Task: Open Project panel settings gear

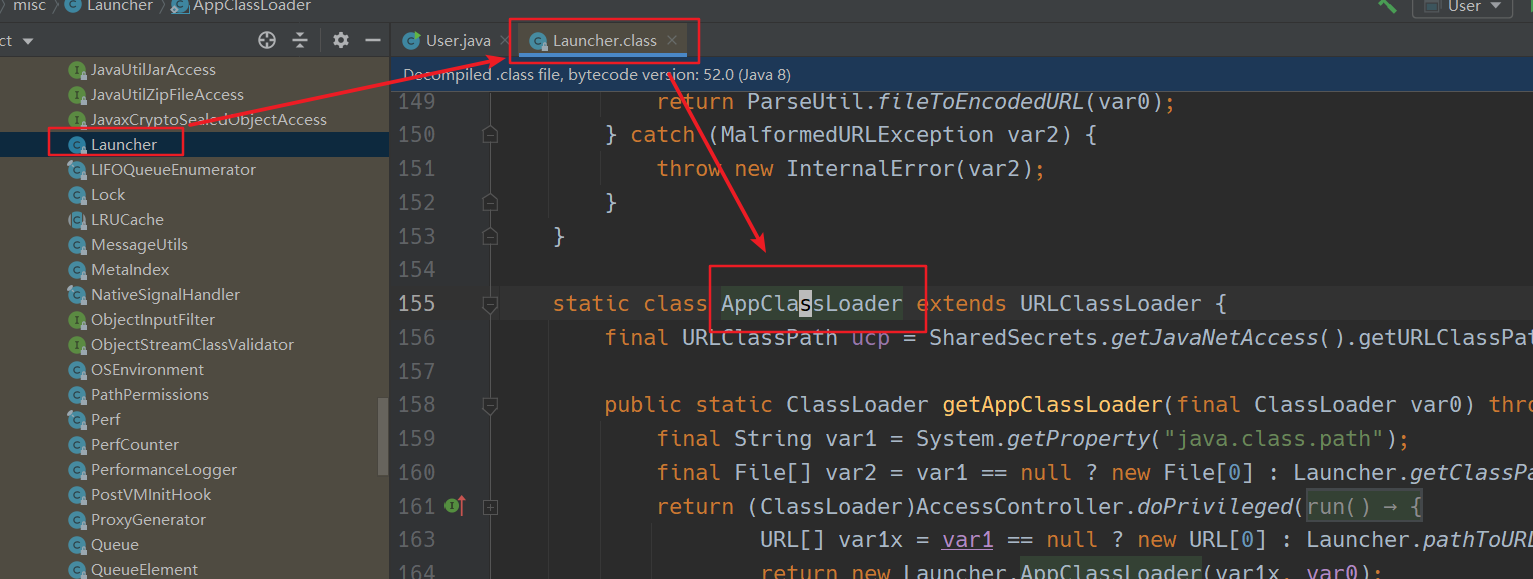Action: coord(341,40)
